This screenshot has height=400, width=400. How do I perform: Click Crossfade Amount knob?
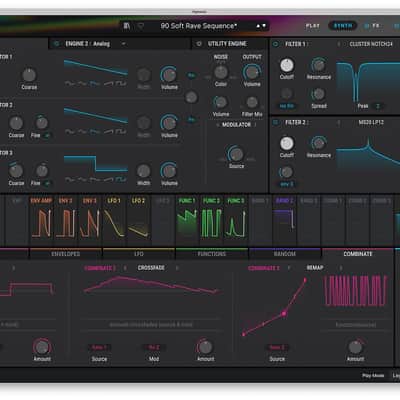click(205, 347)
